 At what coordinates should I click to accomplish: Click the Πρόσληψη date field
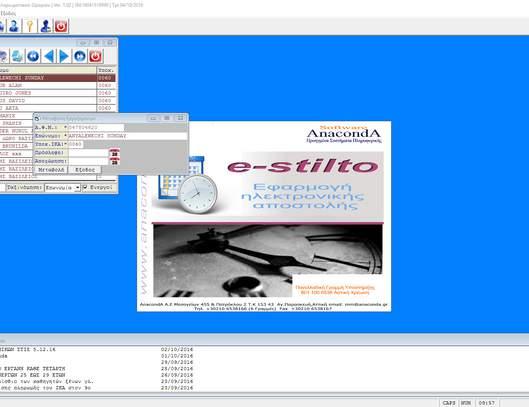pyautogui.click(x=88, y=153)
